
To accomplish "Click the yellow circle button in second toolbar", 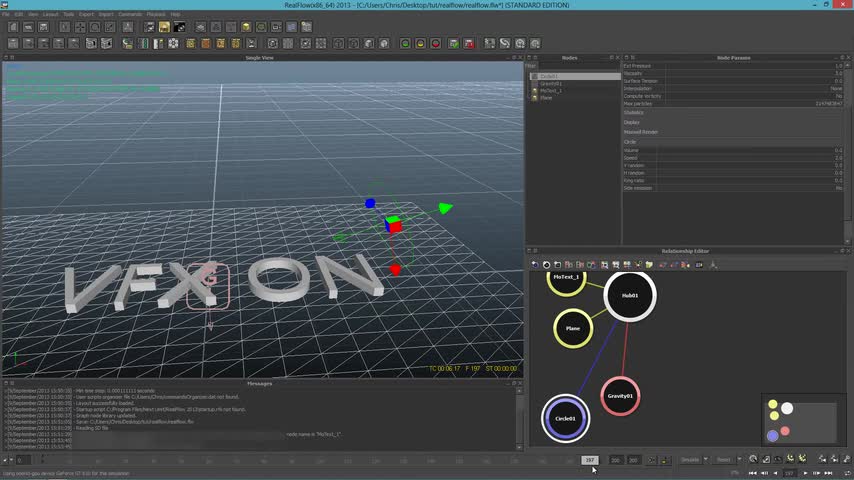I will 420,44.
